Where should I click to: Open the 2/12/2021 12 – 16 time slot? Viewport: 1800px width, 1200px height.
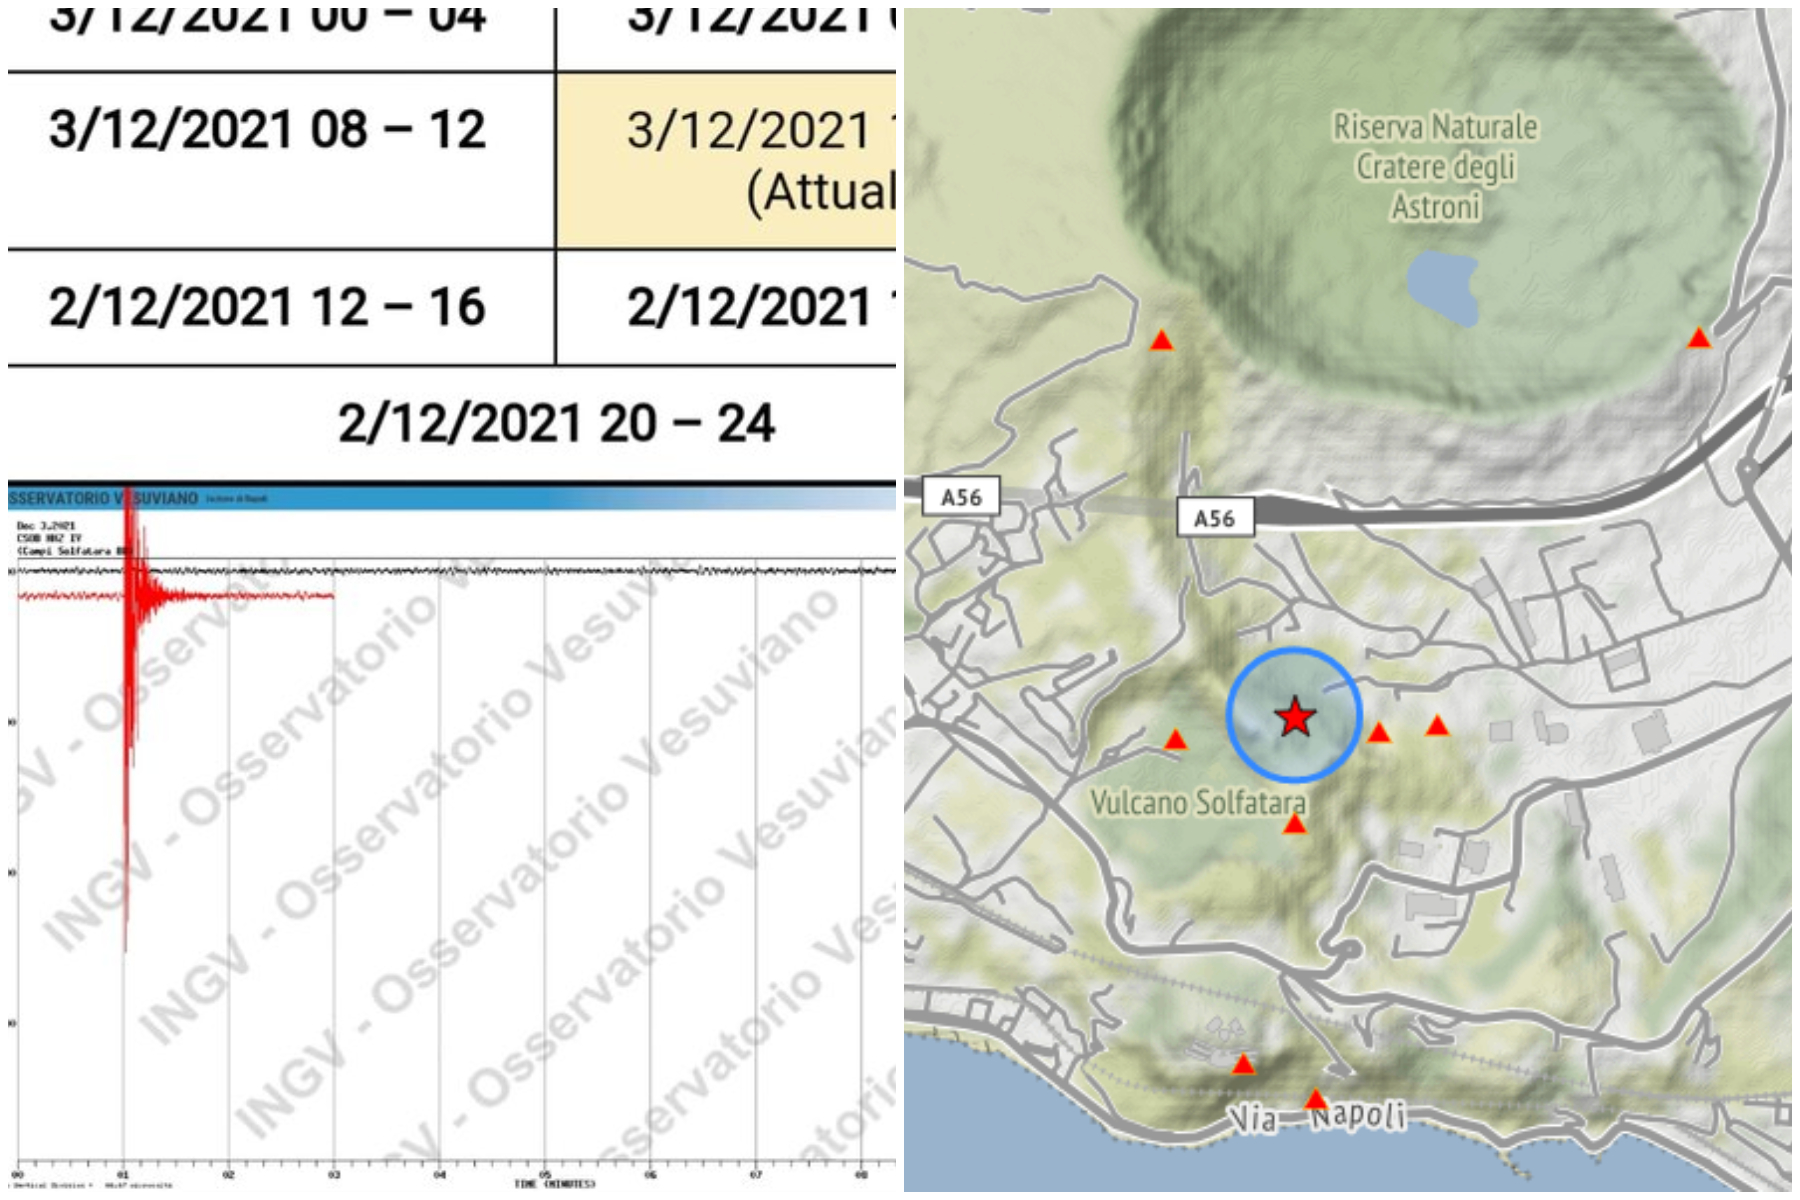267,307
